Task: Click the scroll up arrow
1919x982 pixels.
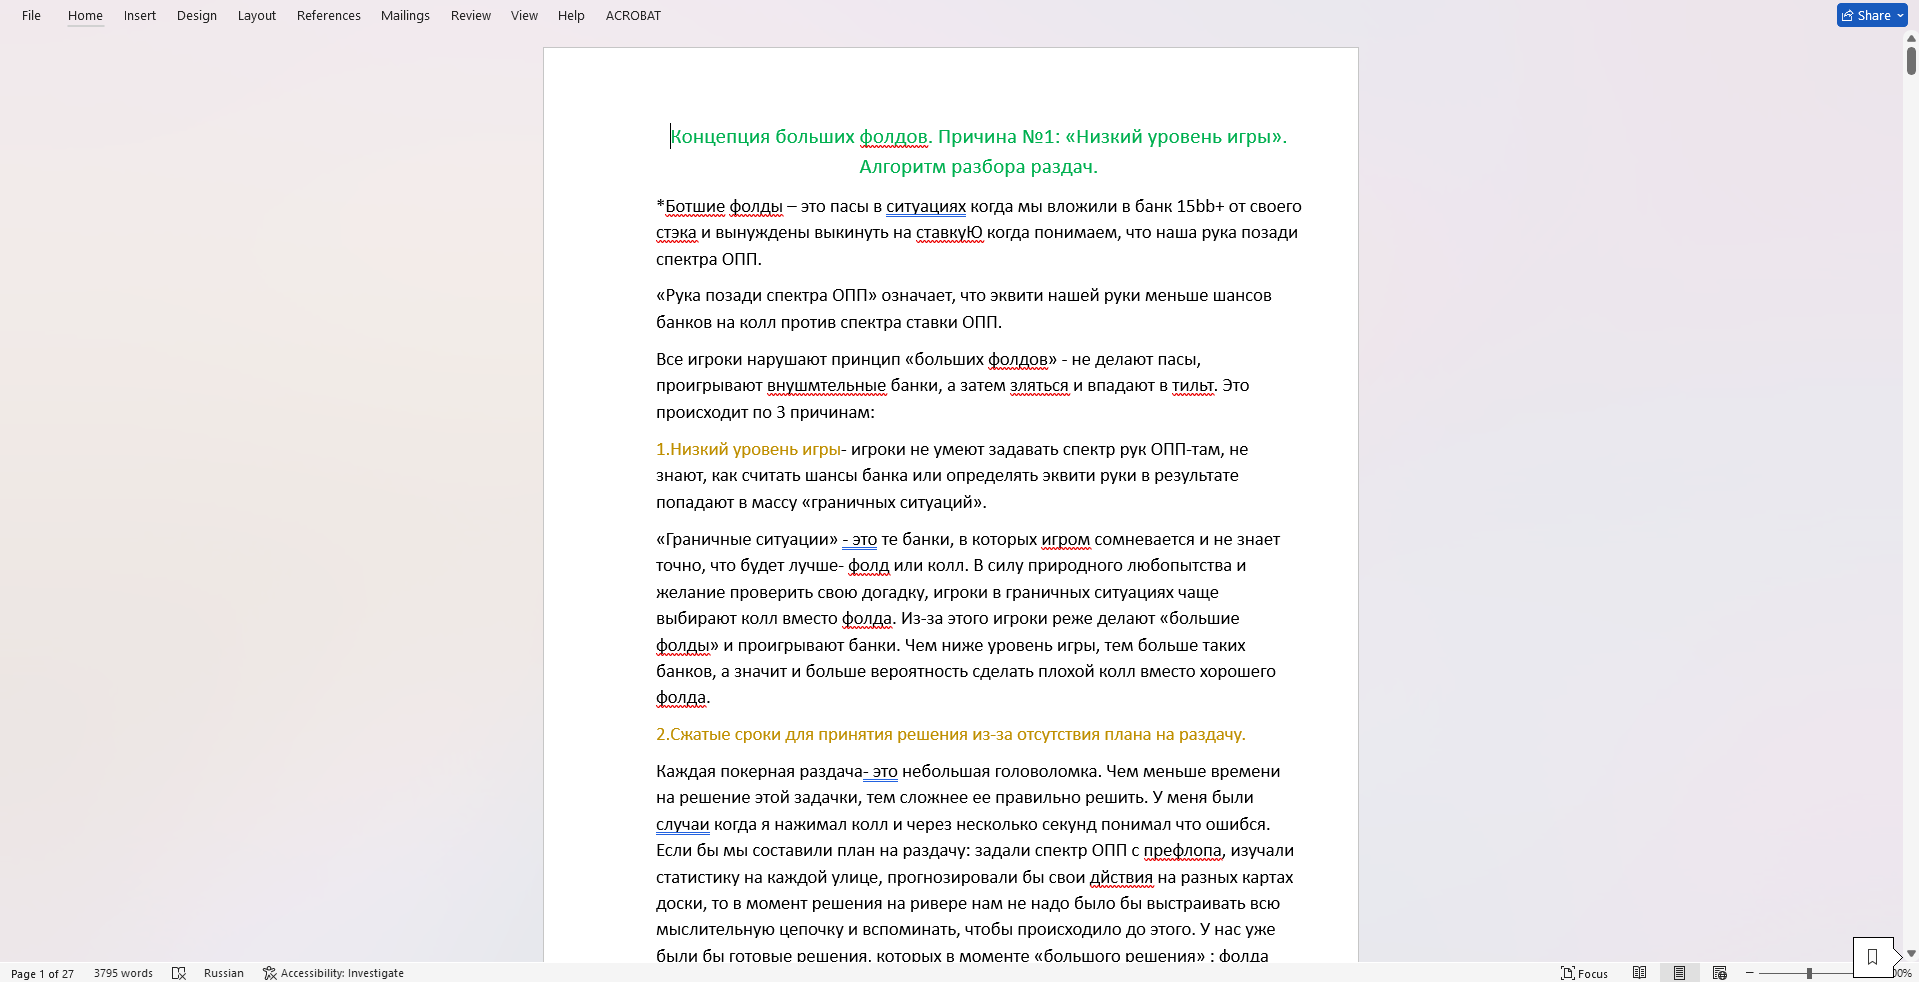Action: click(1911, 38)
